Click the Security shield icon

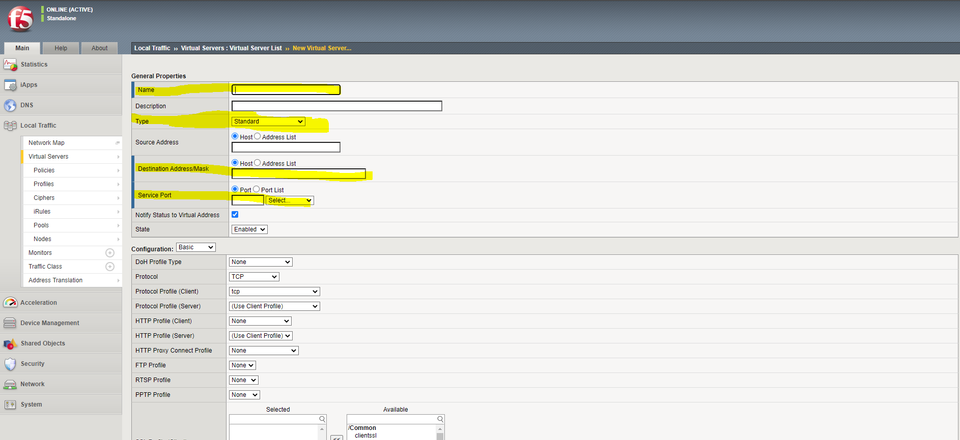pos(11,364)
